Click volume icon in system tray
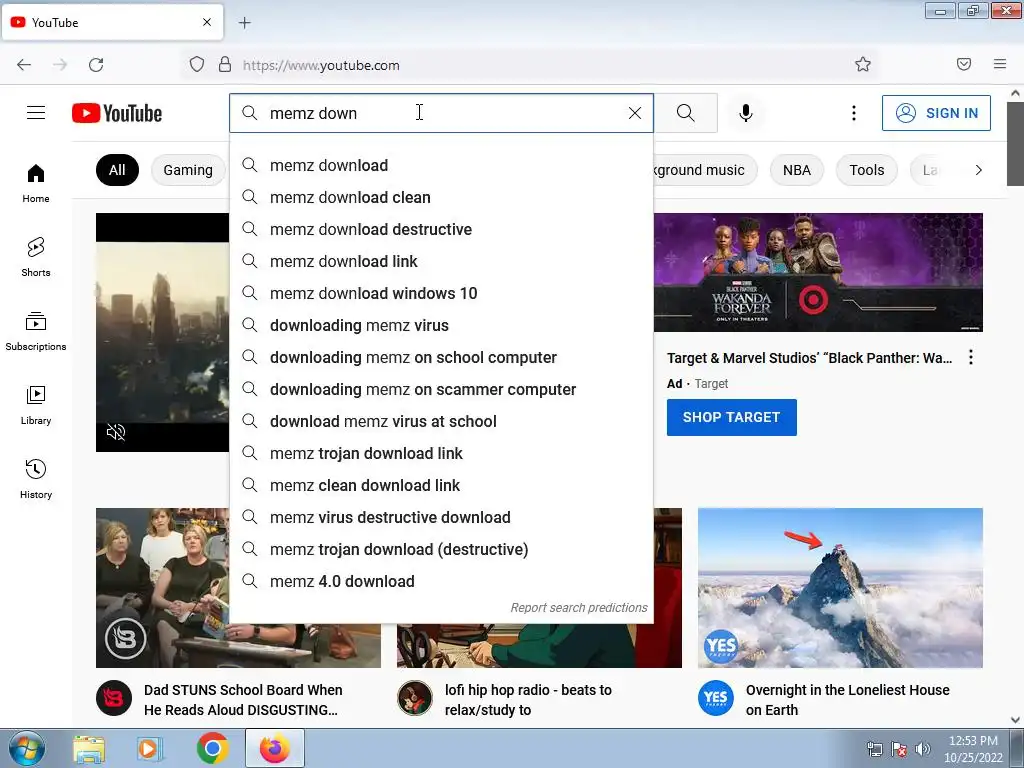The height and width of the screenshot is (768, 1024). click(922, 749)
